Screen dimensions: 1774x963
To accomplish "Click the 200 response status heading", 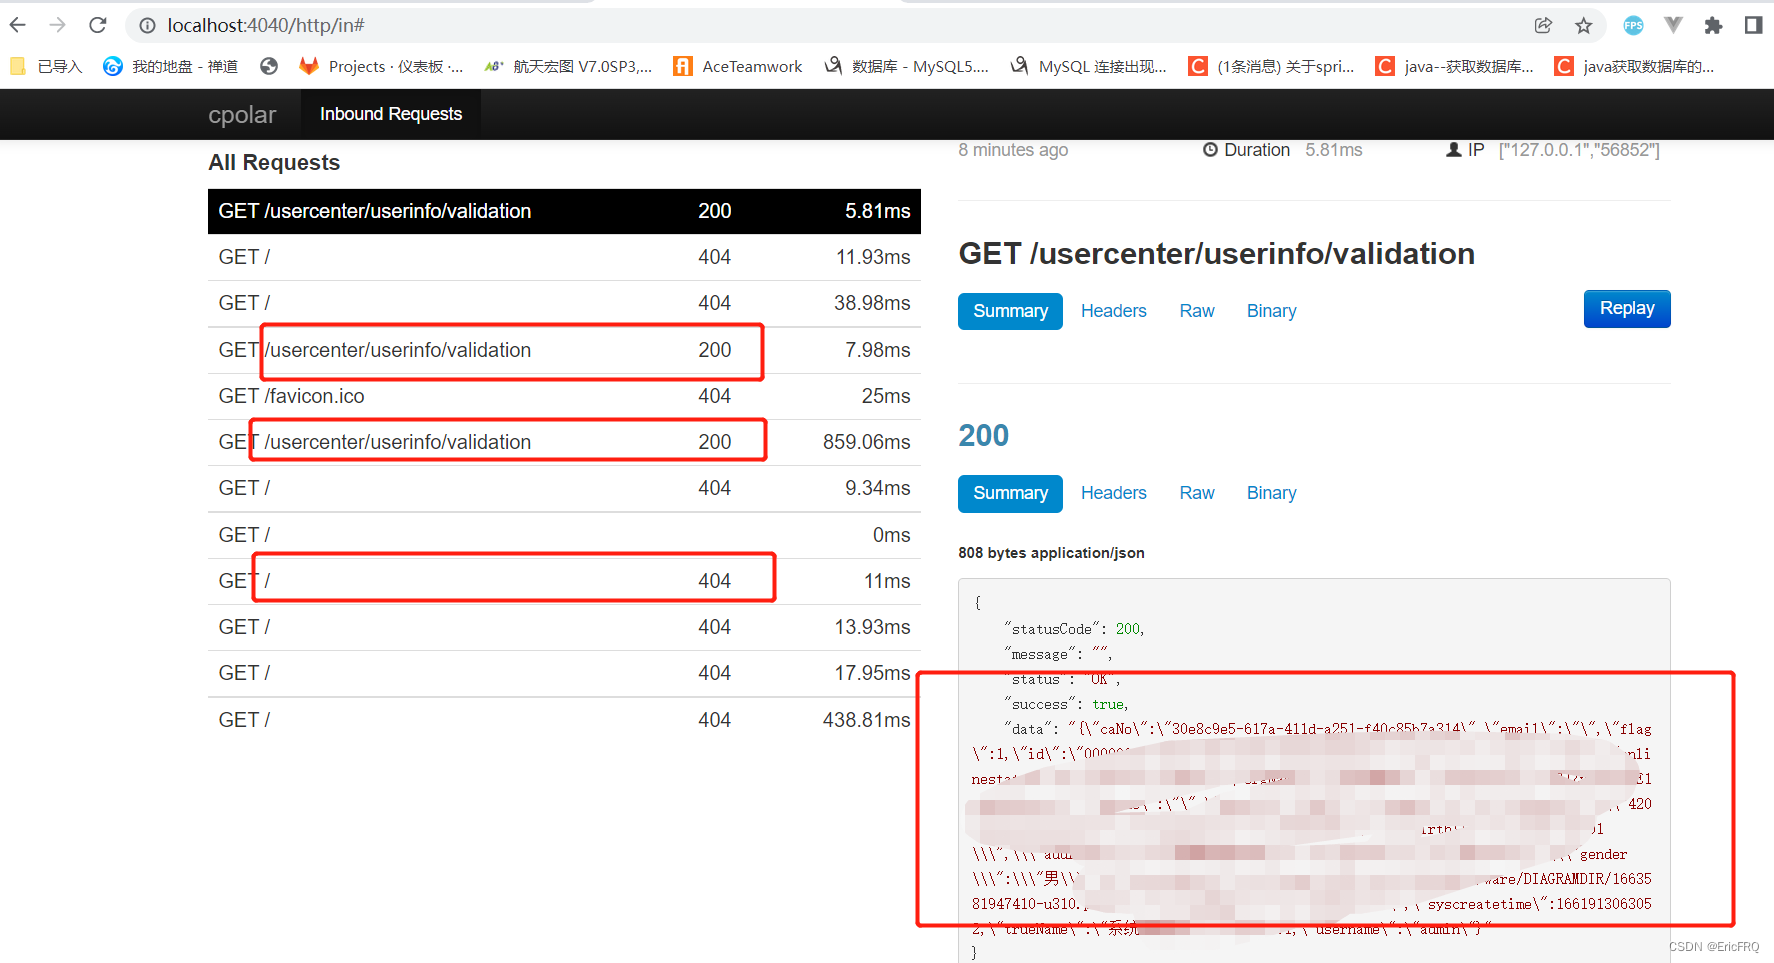I will (983, 435).
